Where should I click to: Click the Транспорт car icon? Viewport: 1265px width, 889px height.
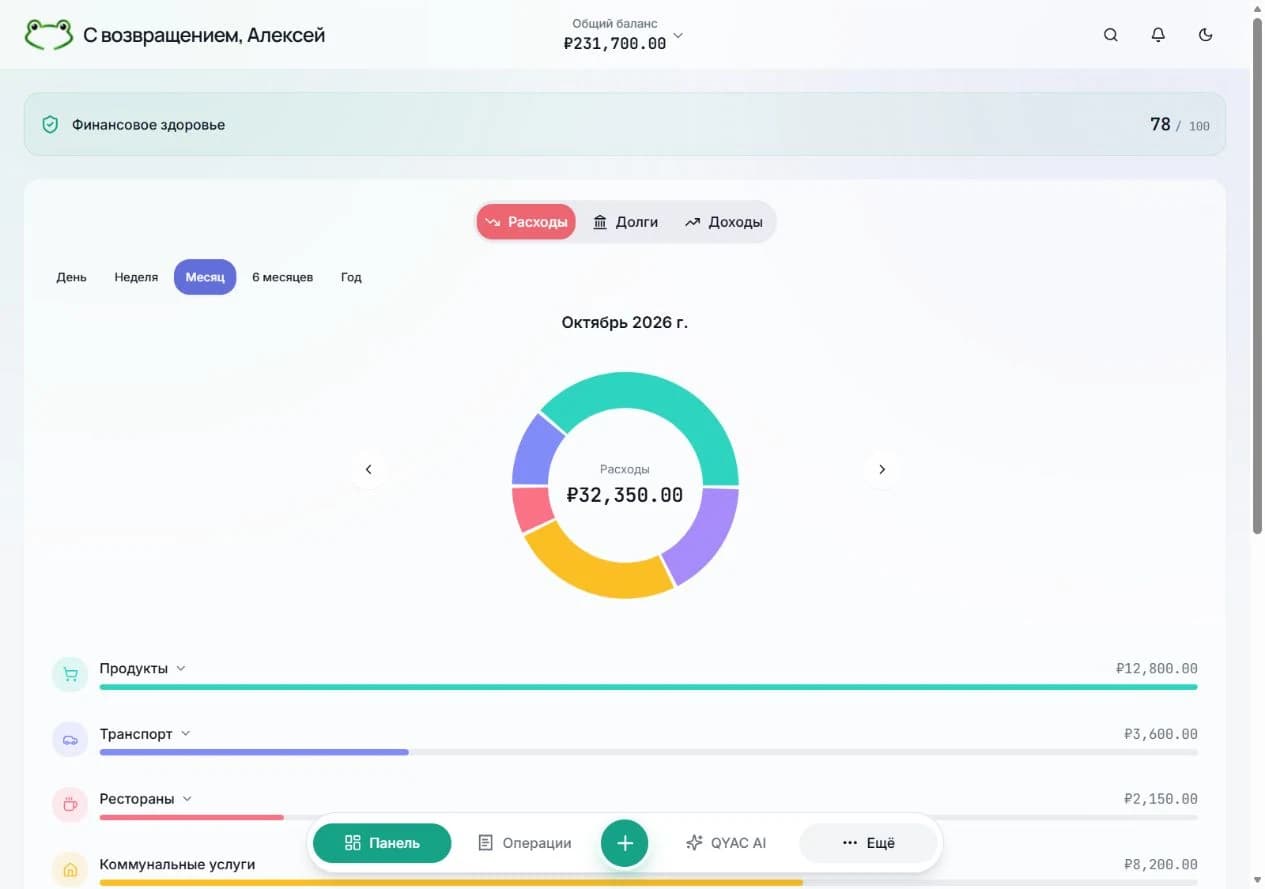coord(70,740)
